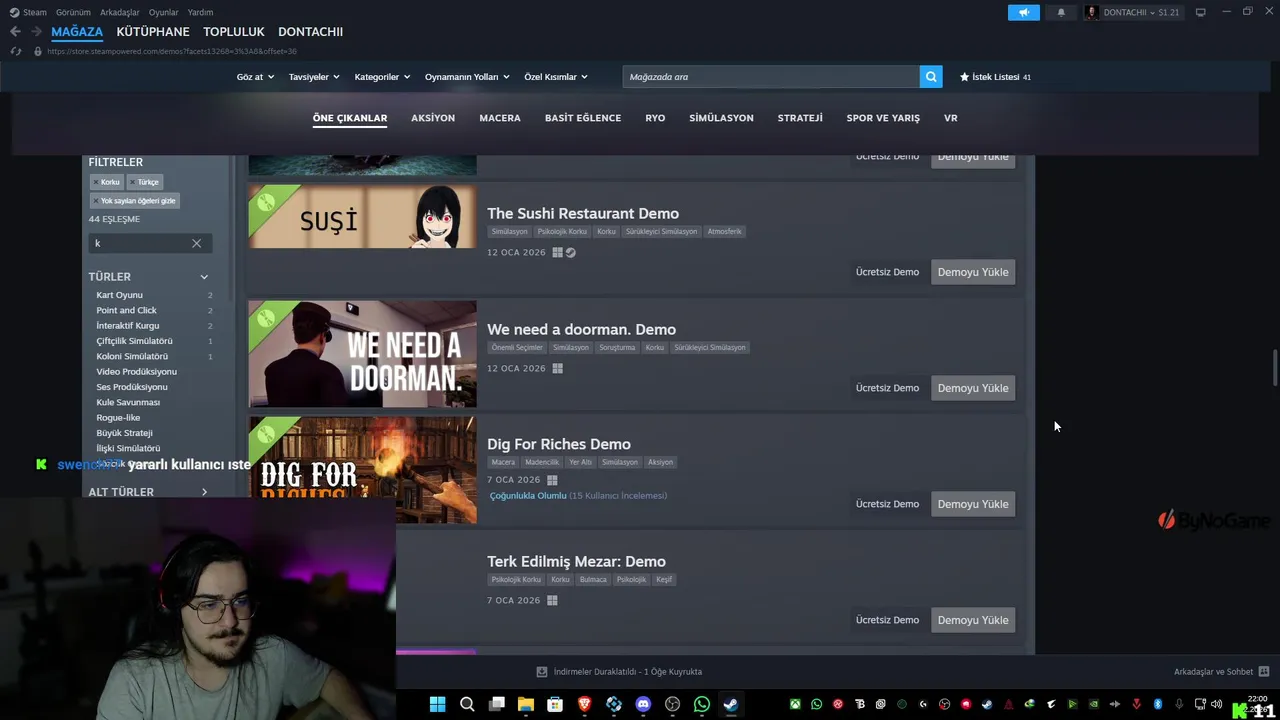1280x720 pixels.
Task: Go forward with the right arrow
Action: [x=36, y=32]
